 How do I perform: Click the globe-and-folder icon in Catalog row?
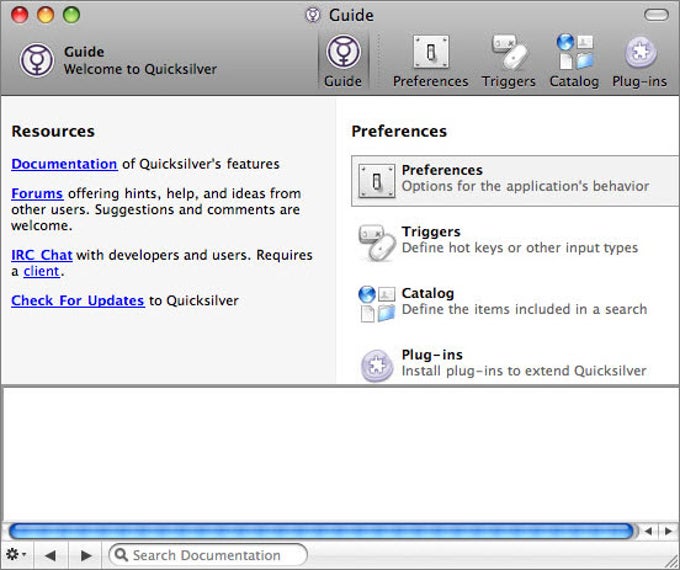pos(377,304)
